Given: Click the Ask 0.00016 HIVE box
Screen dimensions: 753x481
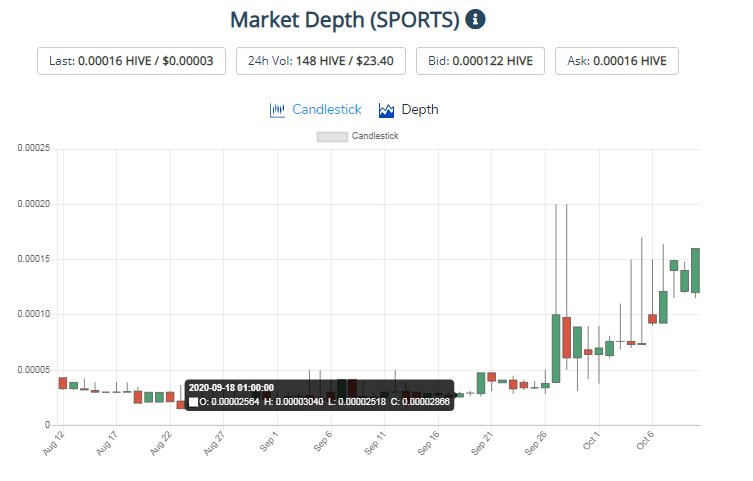Looking at the screenshot, I should tap(617, 61).
